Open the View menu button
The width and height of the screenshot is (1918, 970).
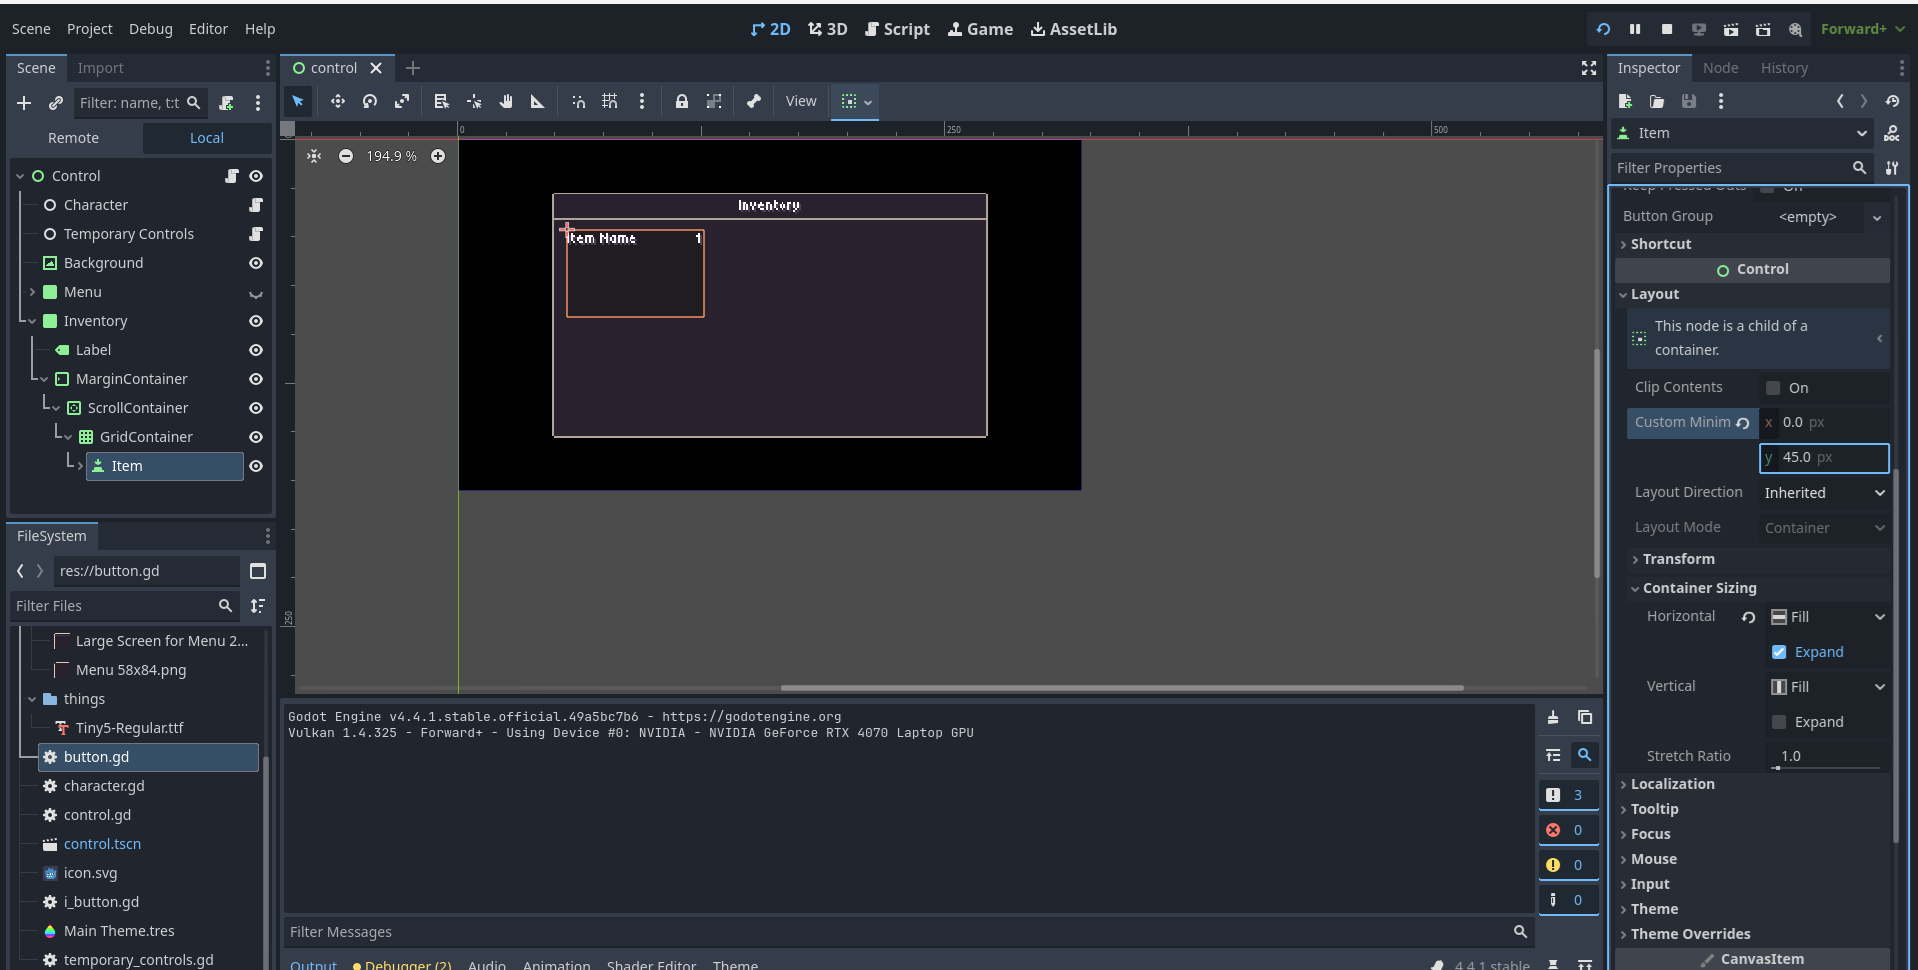800,101
